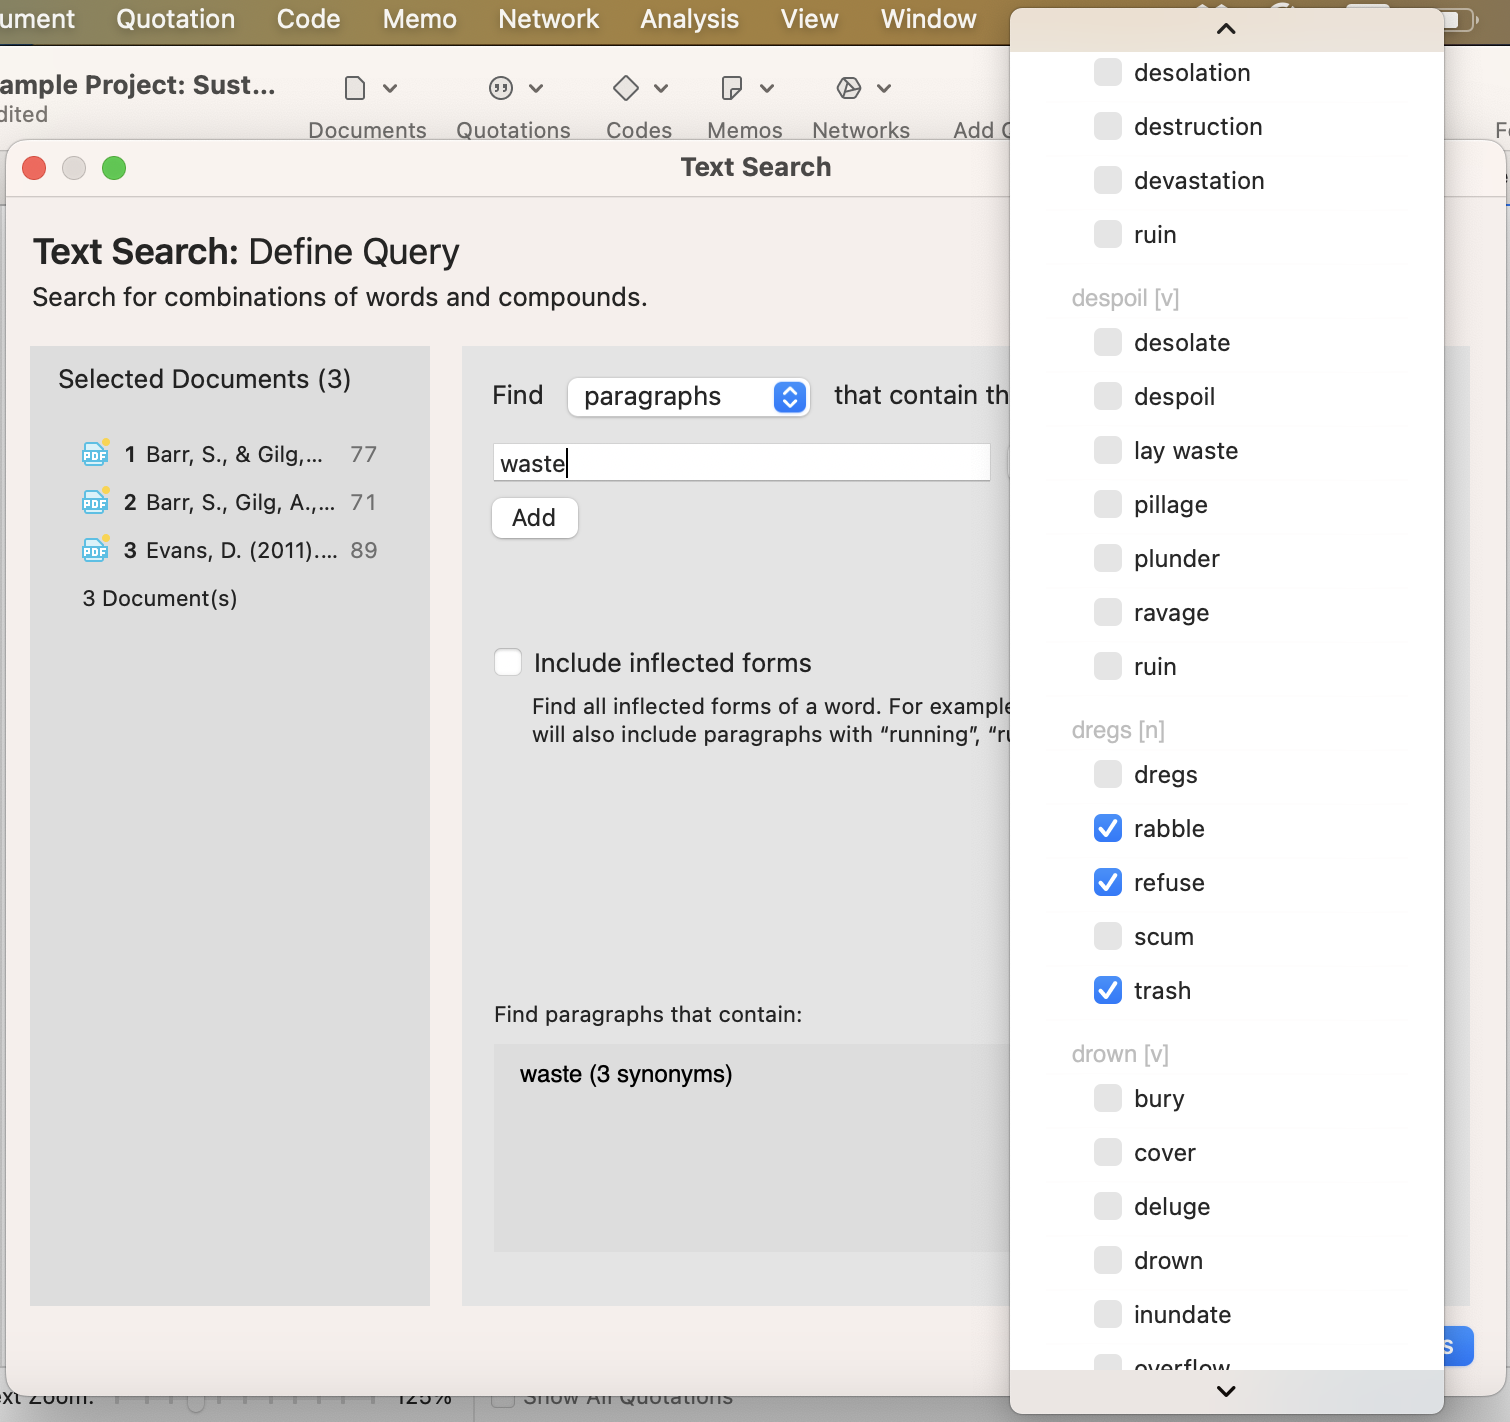The width and height of the screenshot is (1510, 1422).
Task: Click the Codes diamond icon
Action: (626, 88)
